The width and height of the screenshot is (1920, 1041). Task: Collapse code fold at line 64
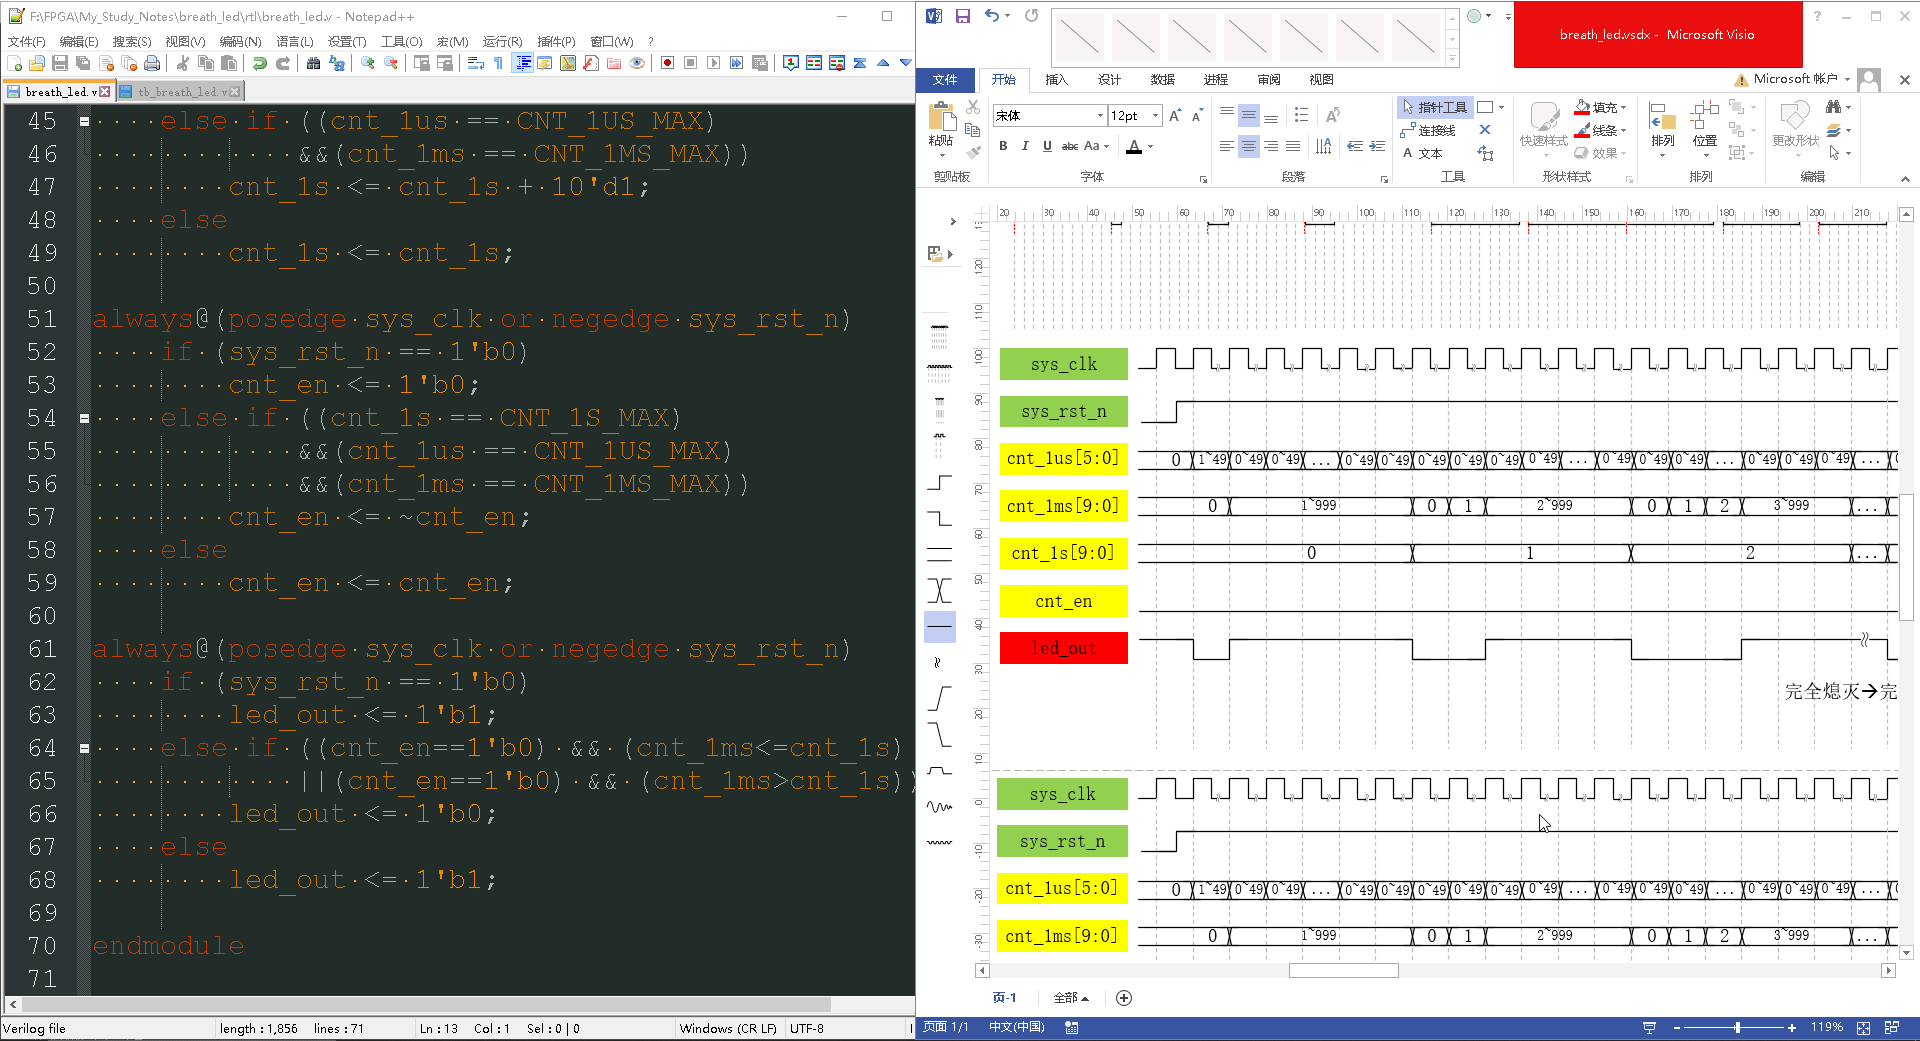point(84,748)
